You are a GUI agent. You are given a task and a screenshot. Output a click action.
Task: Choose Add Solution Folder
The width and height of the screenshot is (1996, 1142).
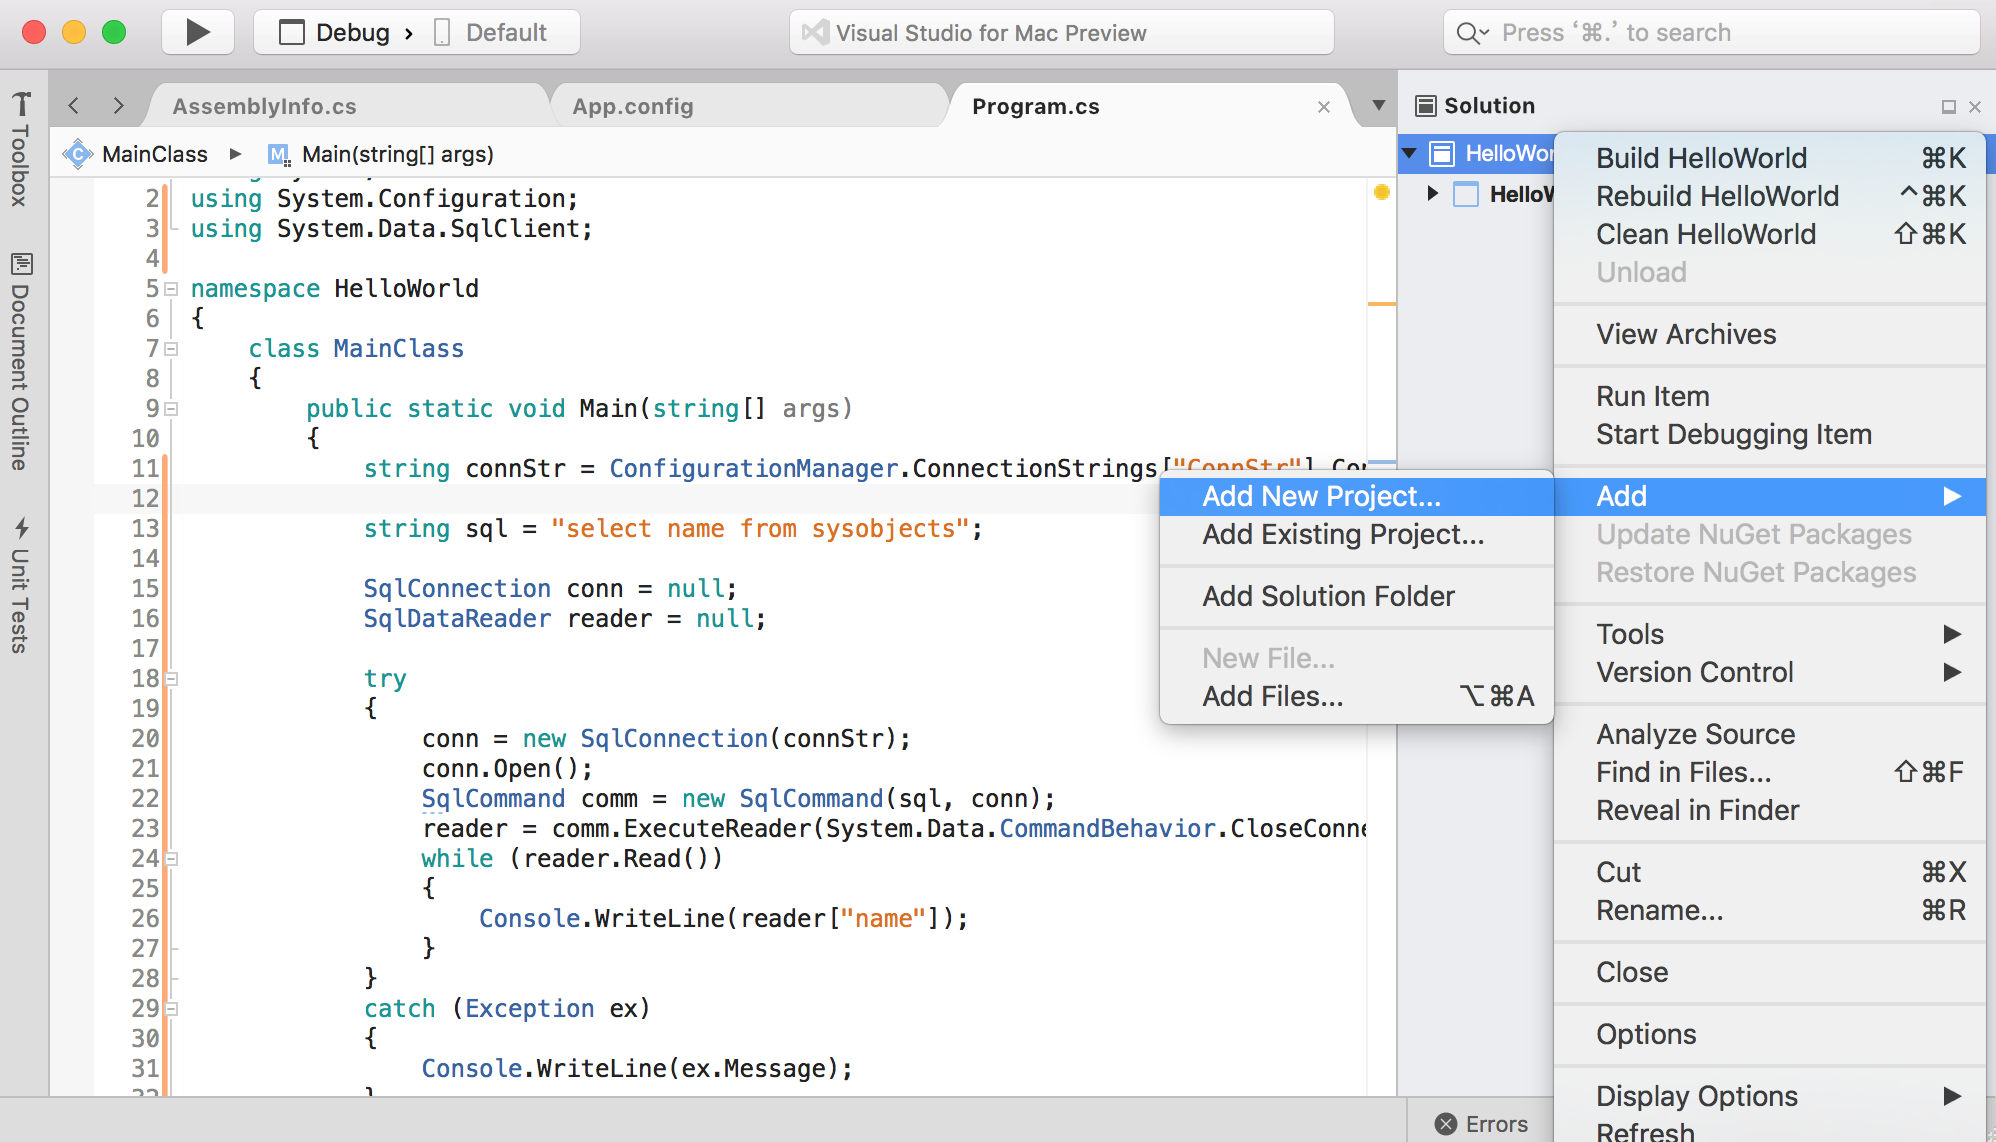click(1357, 597)
